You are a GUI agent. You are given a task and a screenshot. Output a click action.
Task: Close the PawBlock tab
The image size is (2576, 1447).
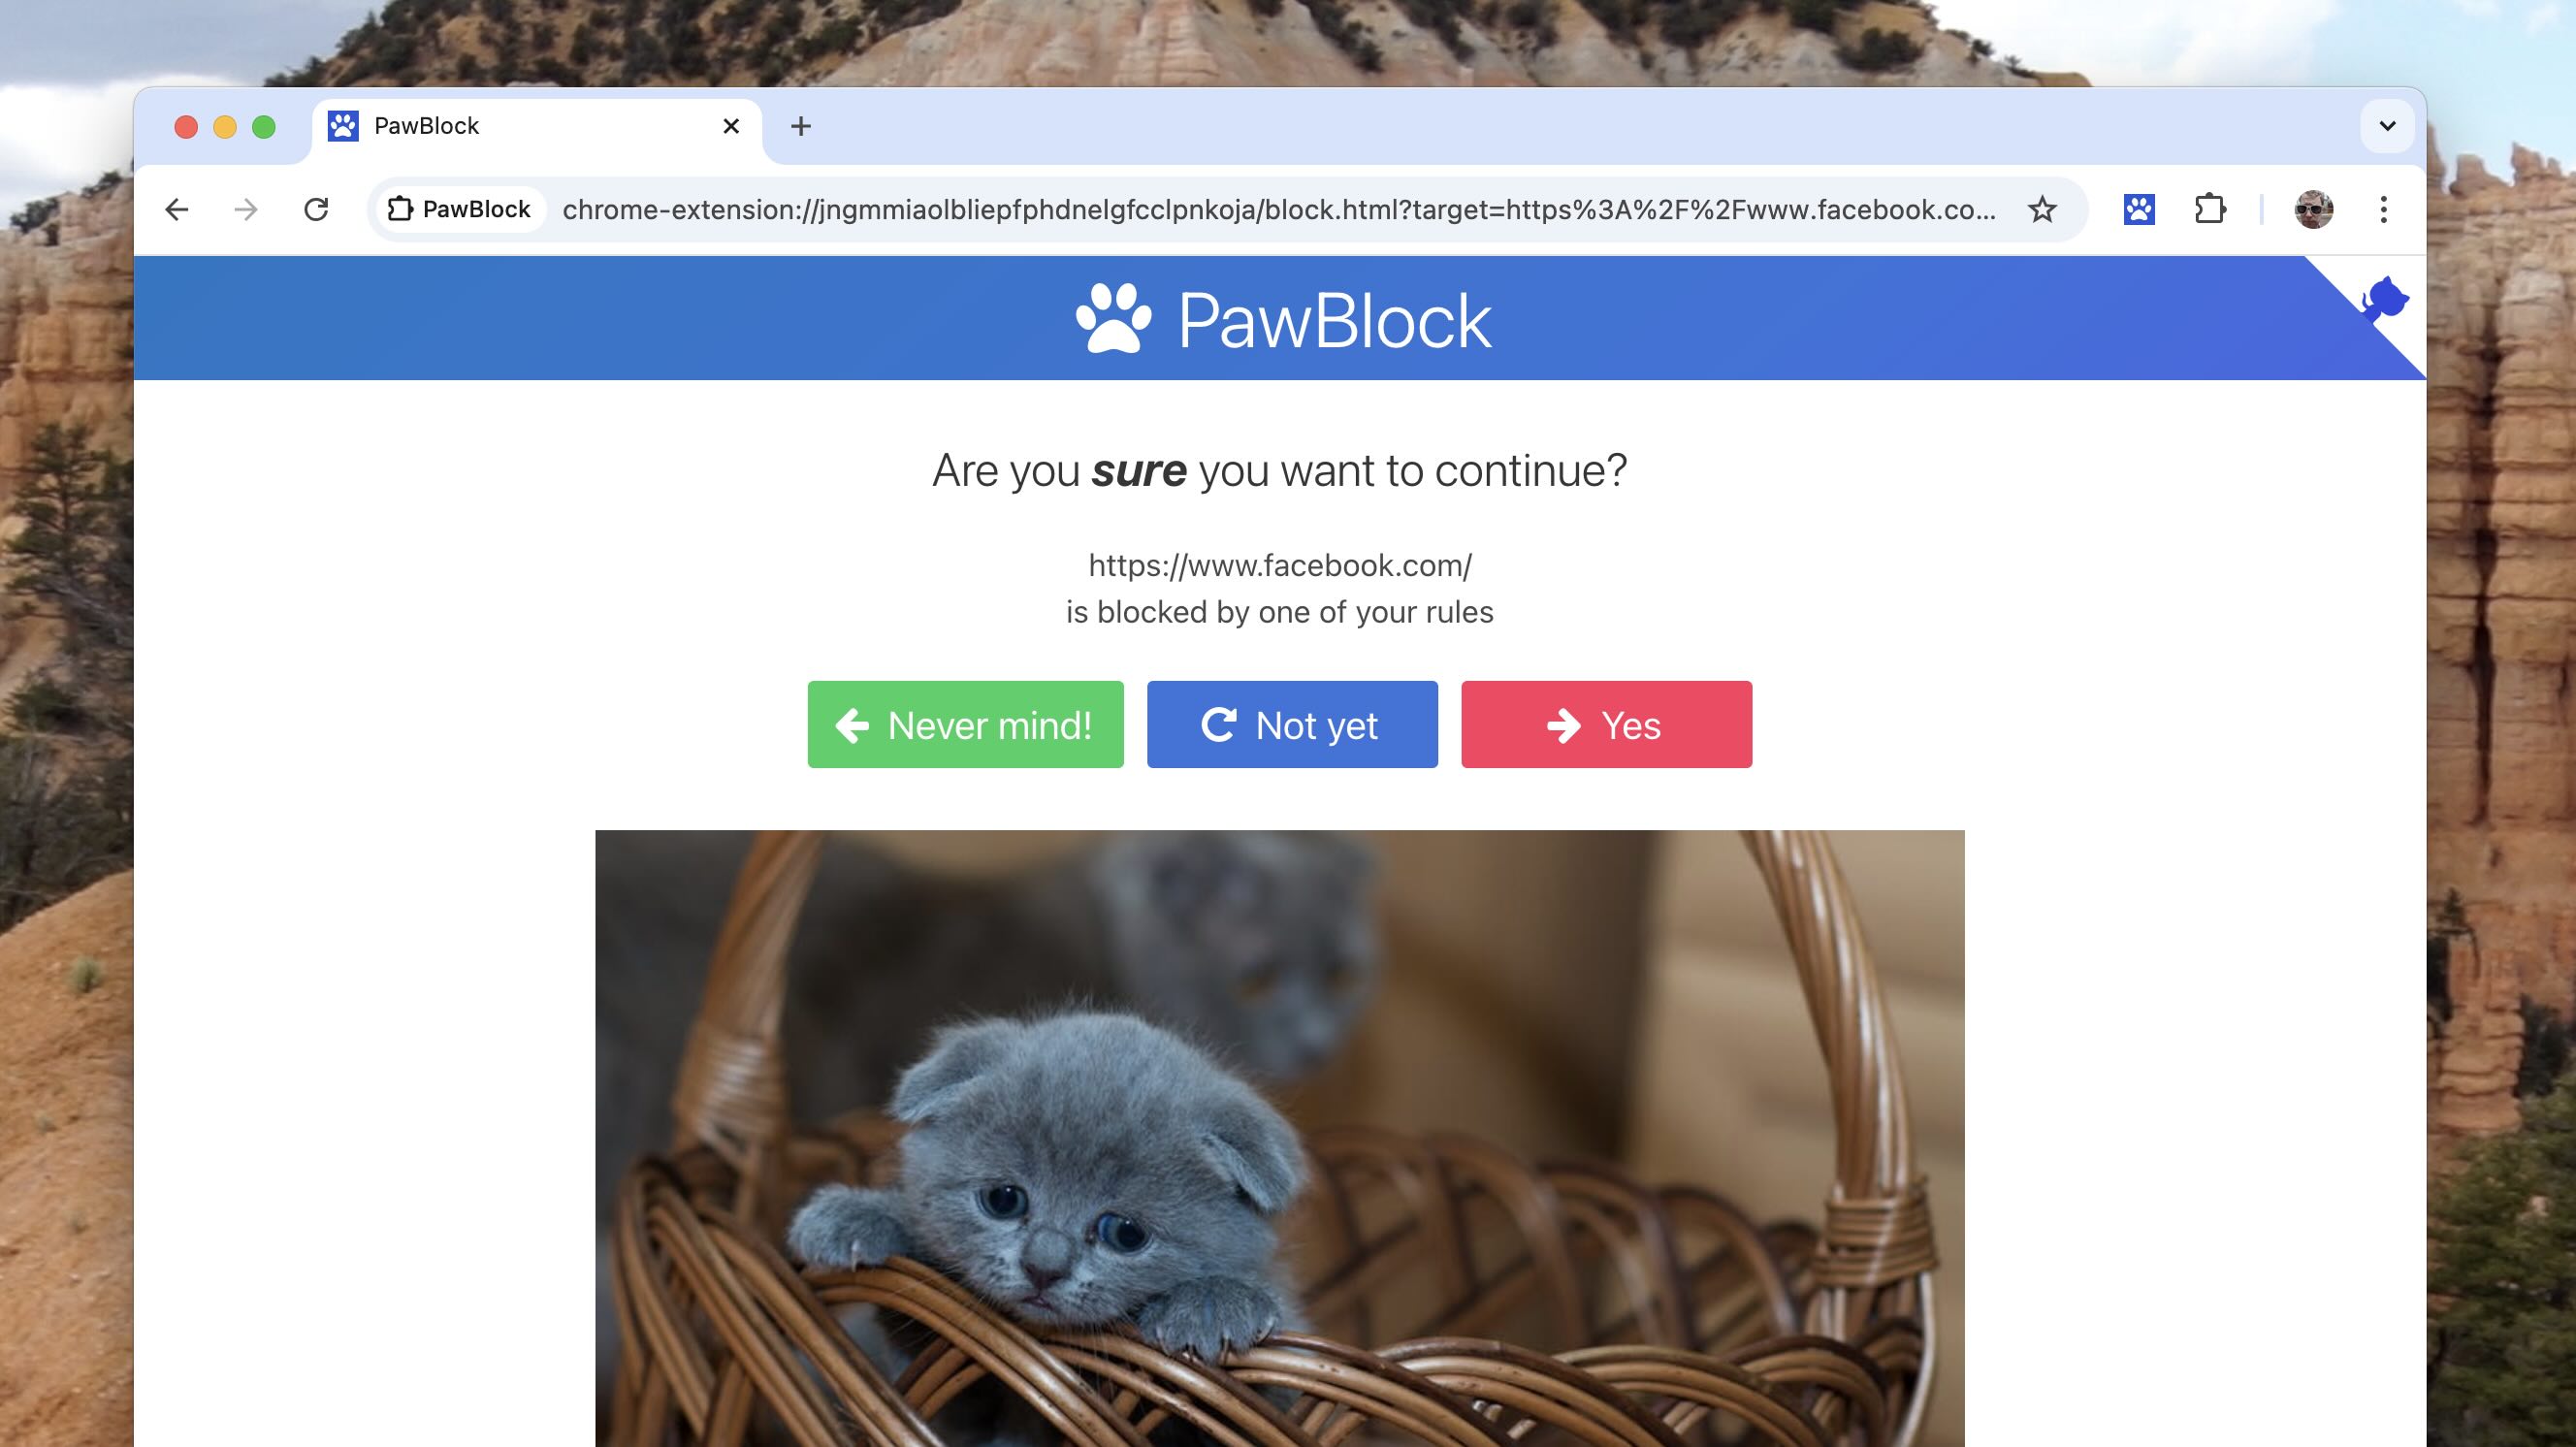[x=731, y=126]
